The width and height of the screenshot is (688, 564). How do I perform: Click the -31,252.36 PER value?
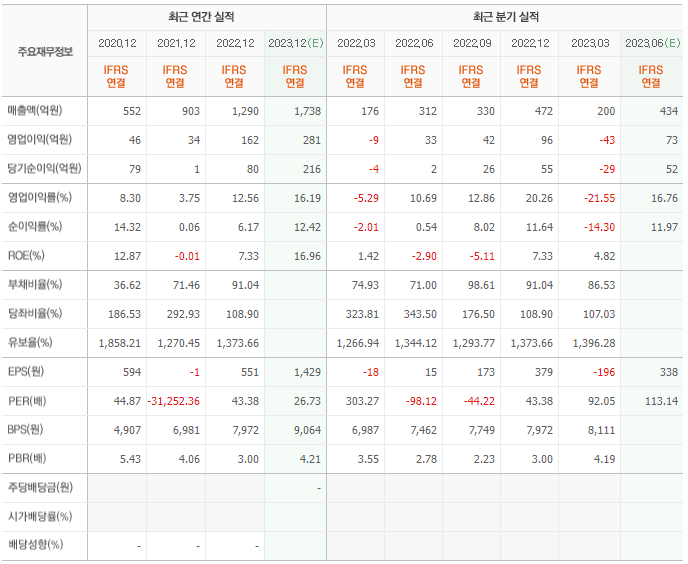[173, 401]
